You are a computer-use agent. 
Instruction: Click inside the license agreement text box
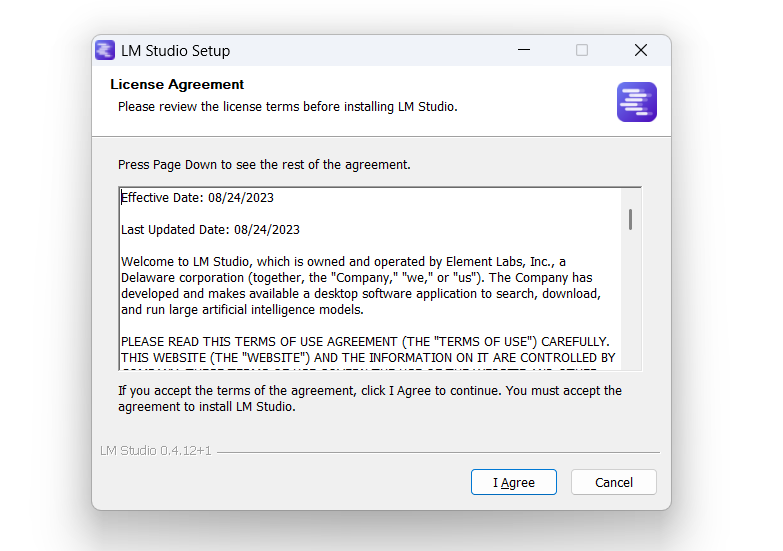click(380, 279)
